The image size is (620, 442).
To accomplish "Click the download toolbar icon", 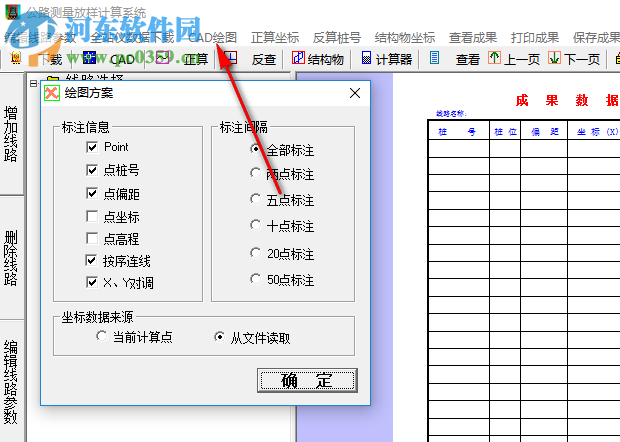I will point(16,58).
